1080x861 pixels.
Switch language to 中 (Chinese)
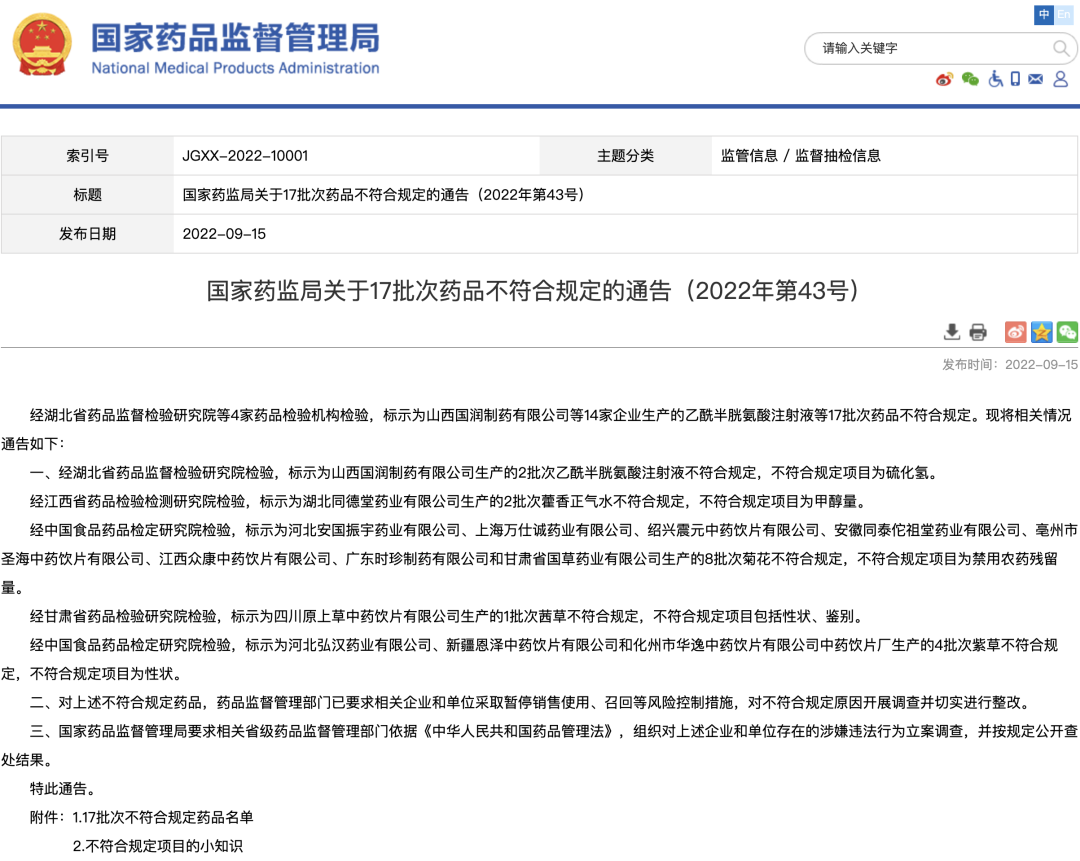click(x=1043, y=14)
